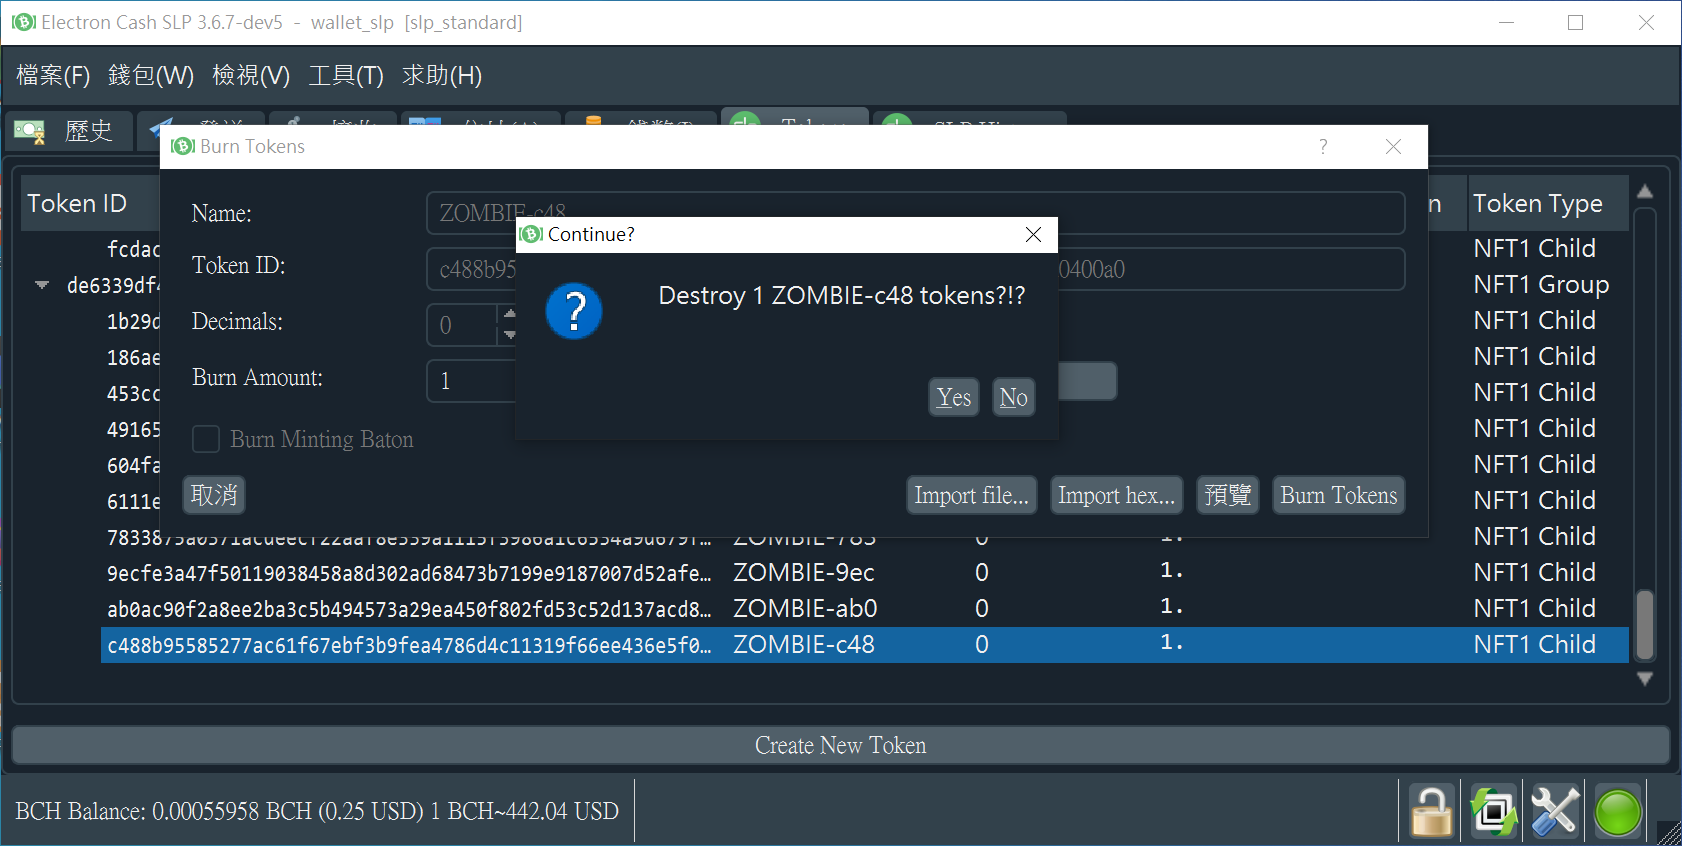Click the CashShuffle status bar icon
This screenshot has height=846, width=1682.
click(x=1494, y=811)
